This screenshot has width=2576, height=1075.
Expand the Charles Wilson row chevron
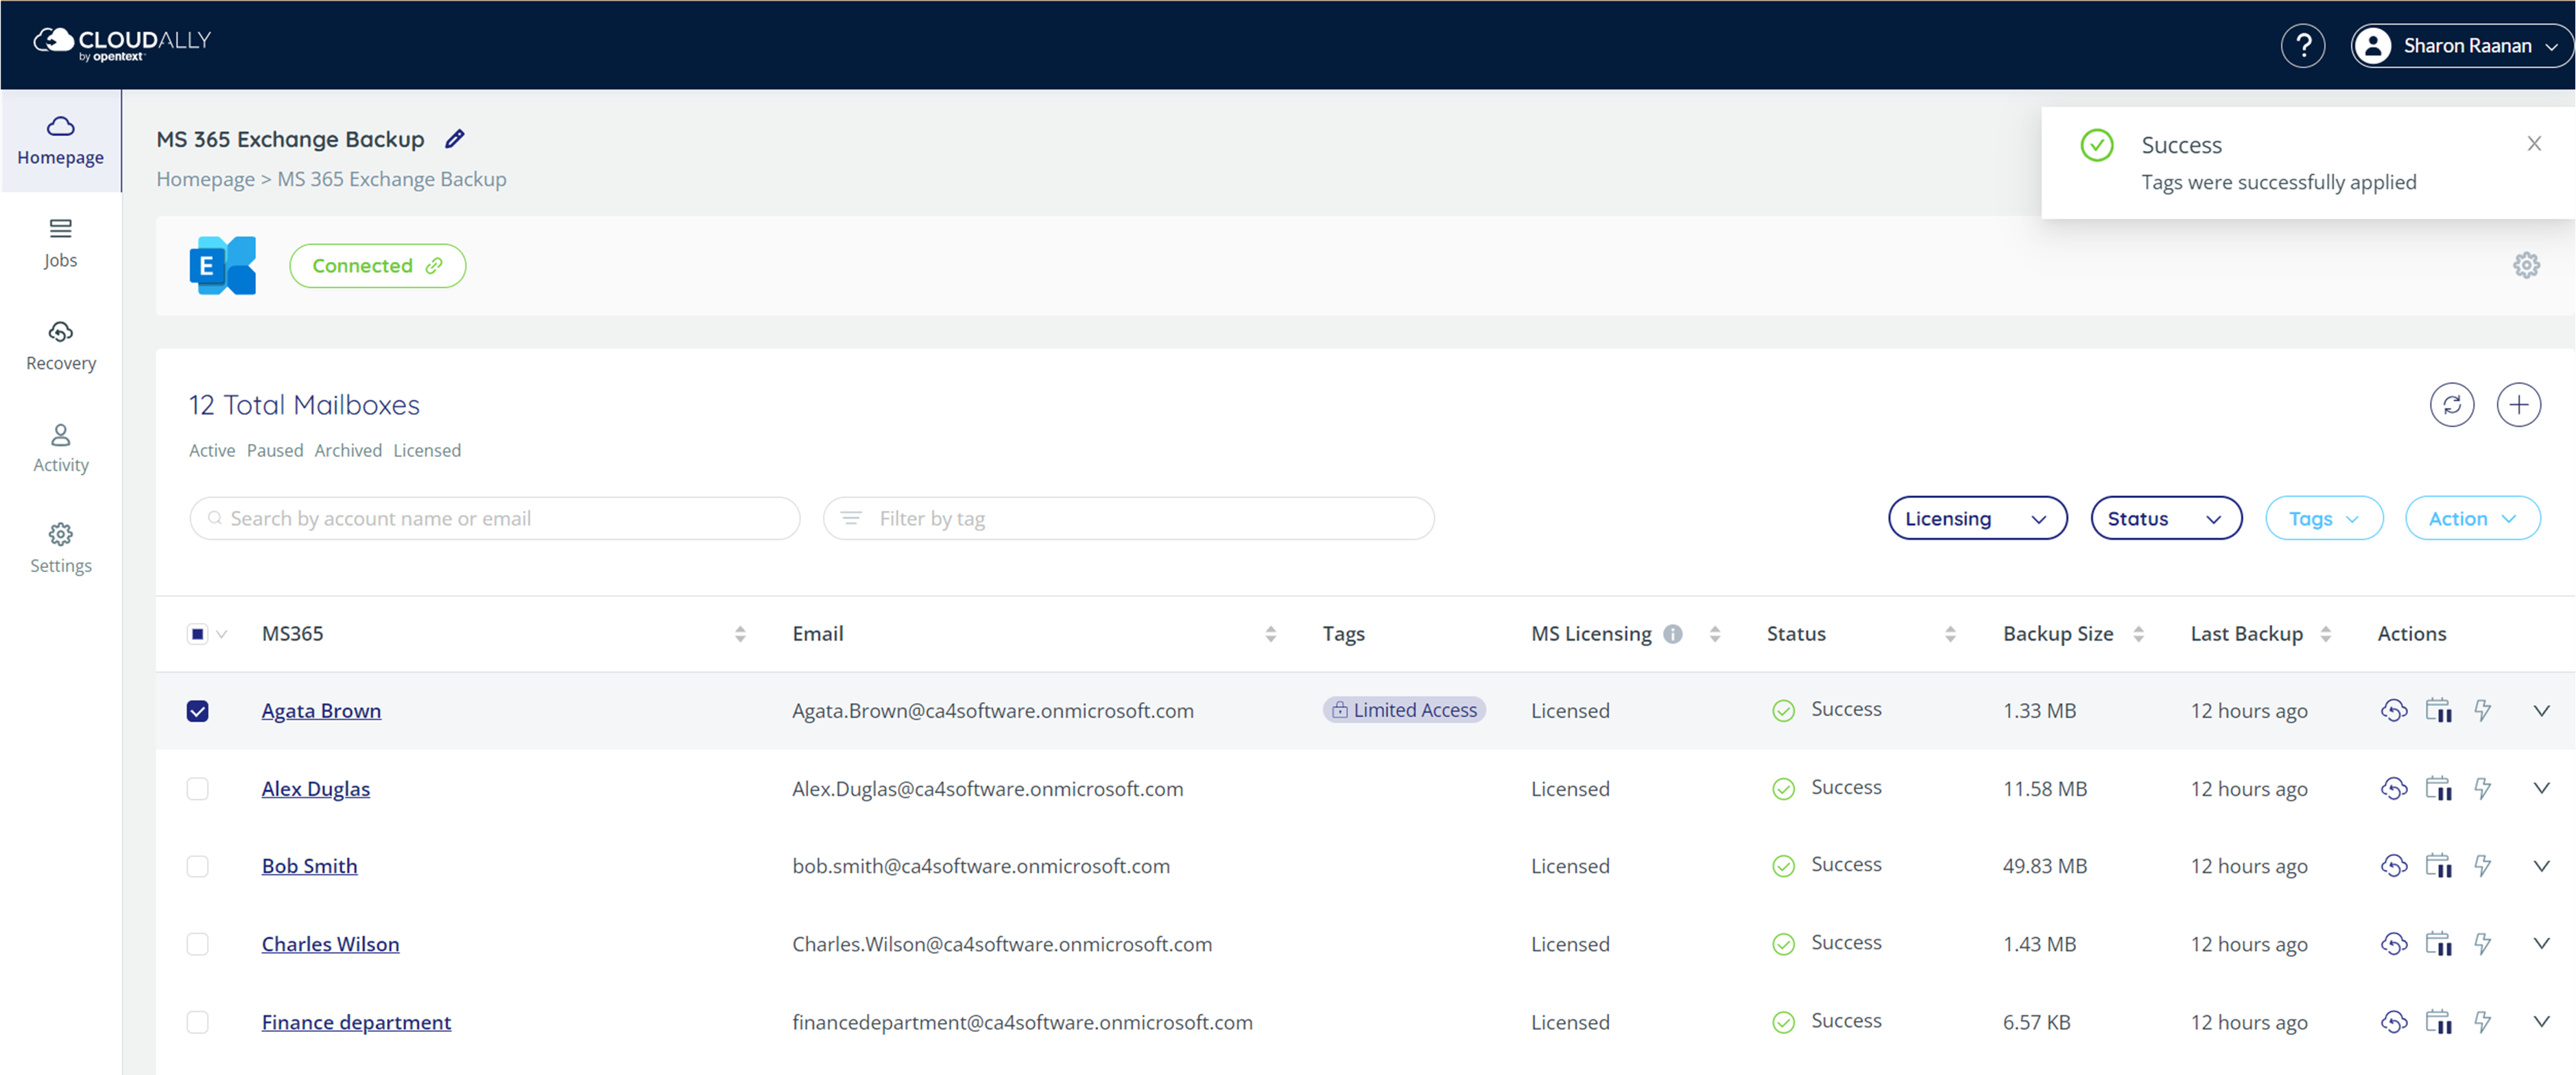coord(2541,943)
